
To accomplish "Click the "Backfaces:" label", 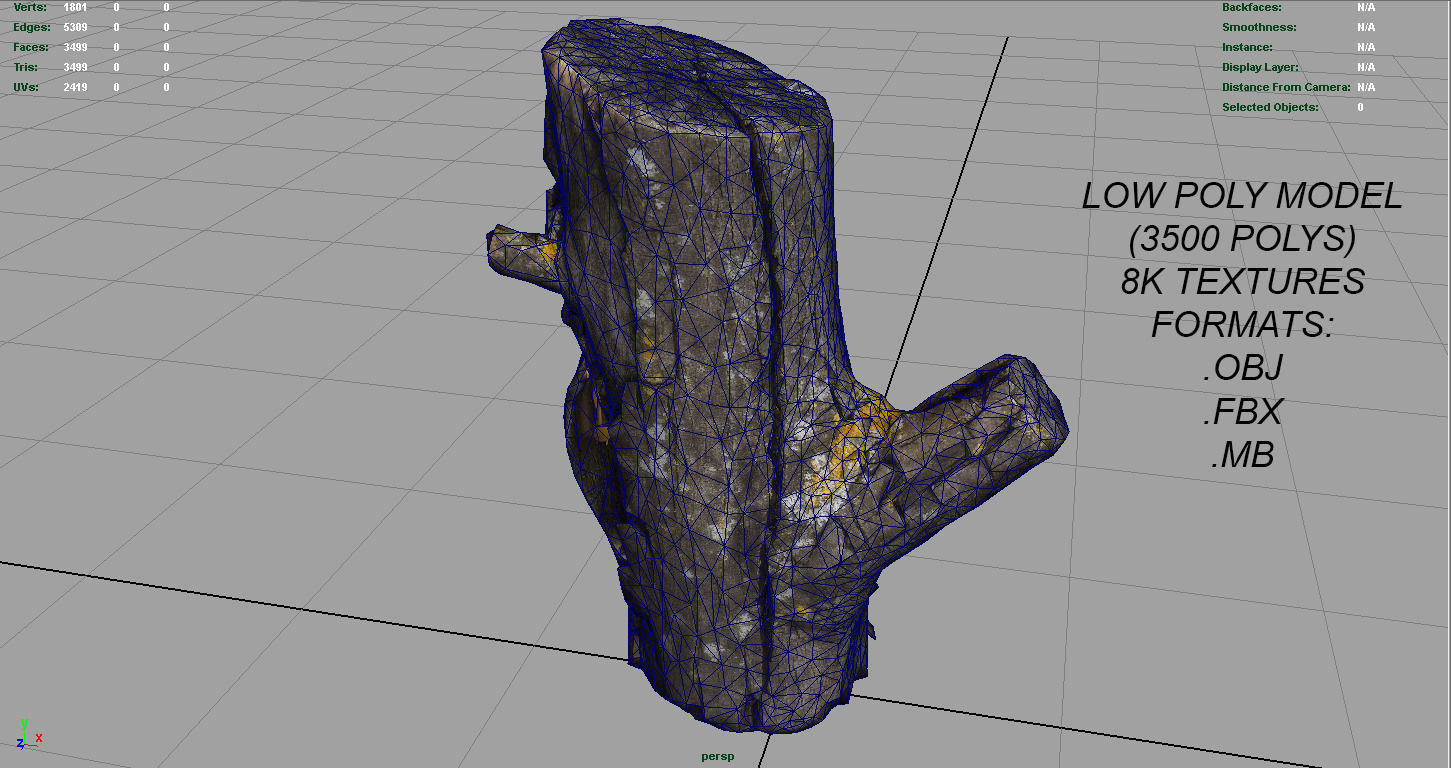I will pos(1252,7).
